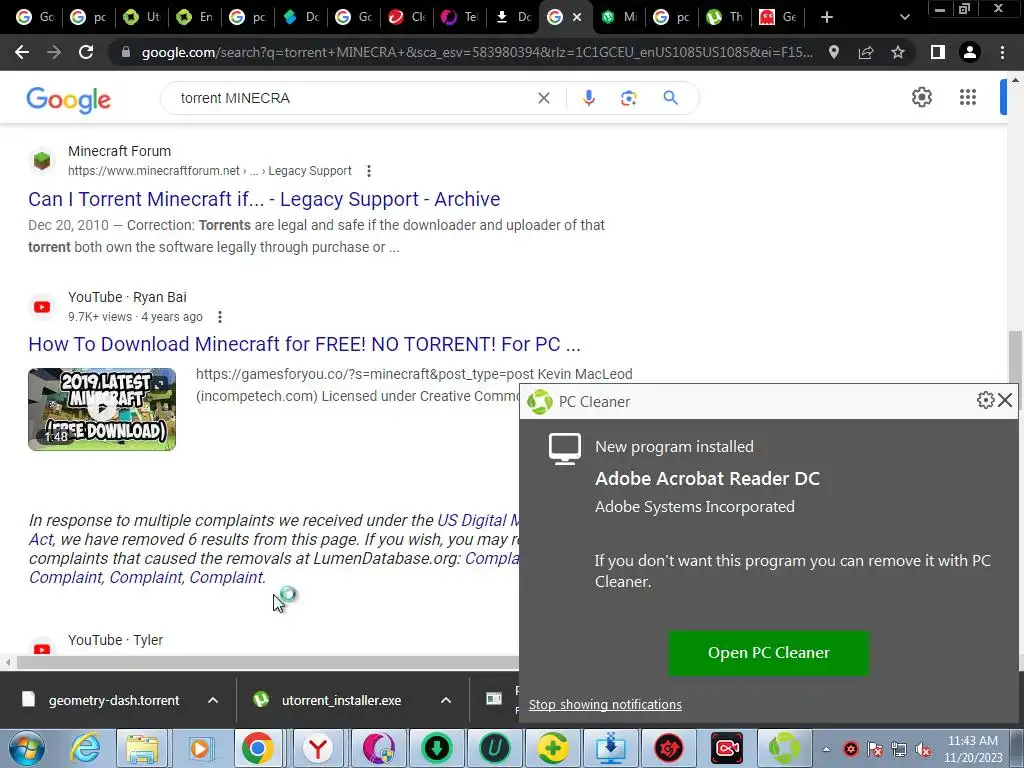This screenshot has width=1024, height=768.
Task: Close the PC Cleaner notification popup
Action: [1005, 400]
